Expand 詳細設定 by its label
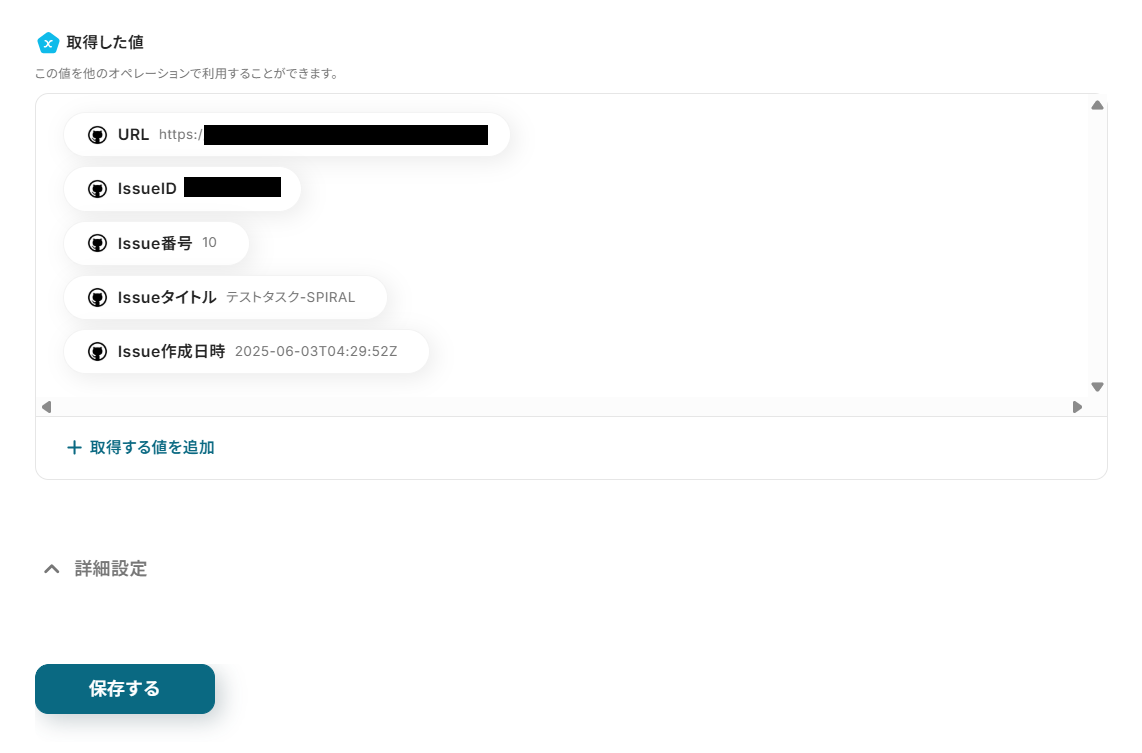1142x753 pixels. click(x=111, y=569)
